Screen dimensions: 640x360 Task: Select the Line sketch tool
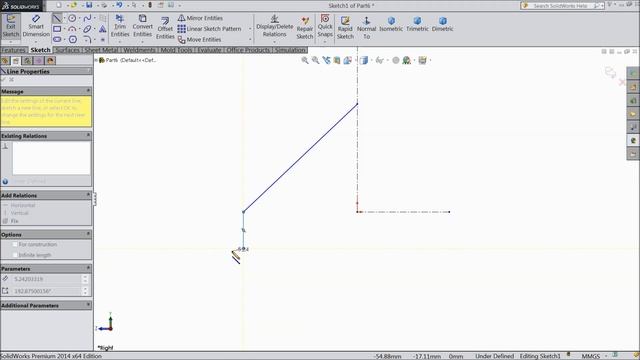click(57, 18)
